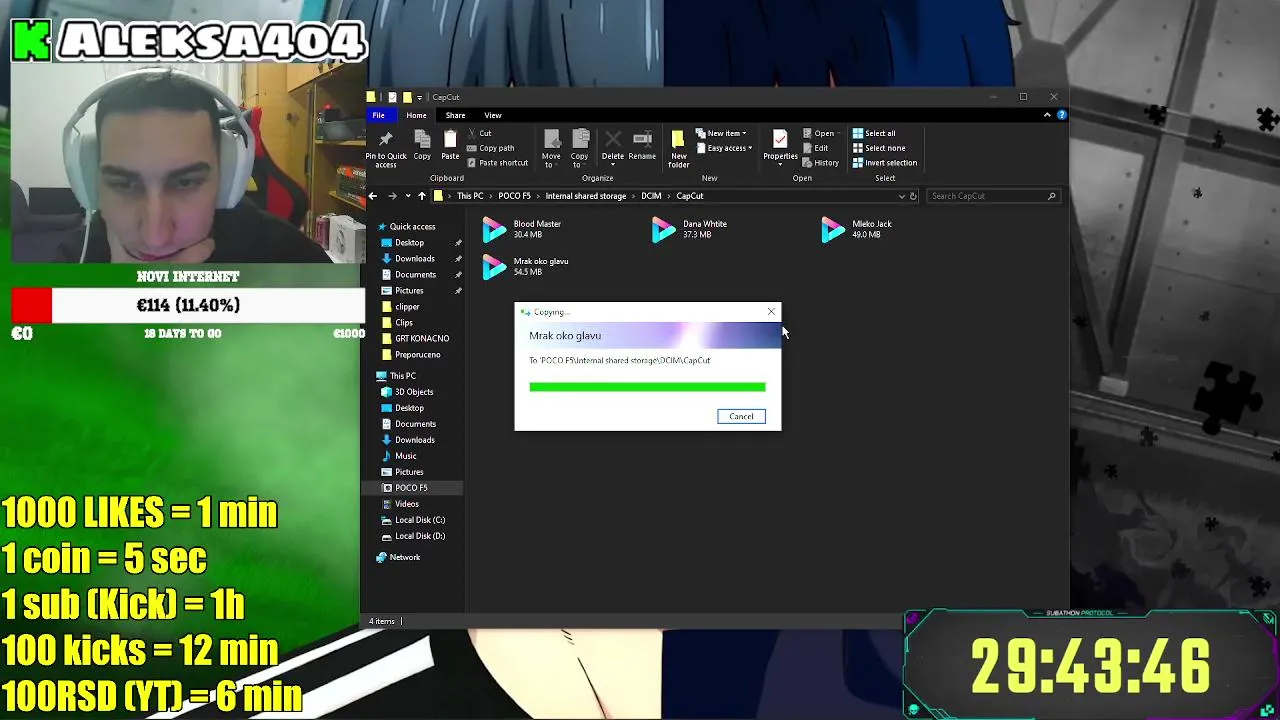Click Internal shared storage breadcrumb
Image resolution: width=1280 pixels, height=720 pixels.
tap(586, 196)
